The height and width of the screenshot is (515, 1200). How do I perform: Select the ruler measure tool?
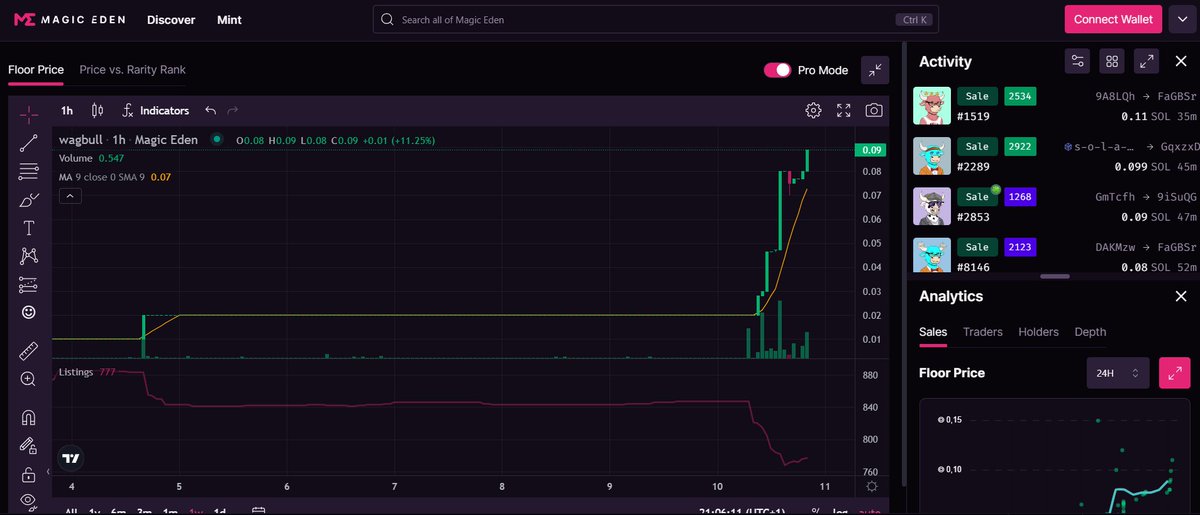click(29, 351)
